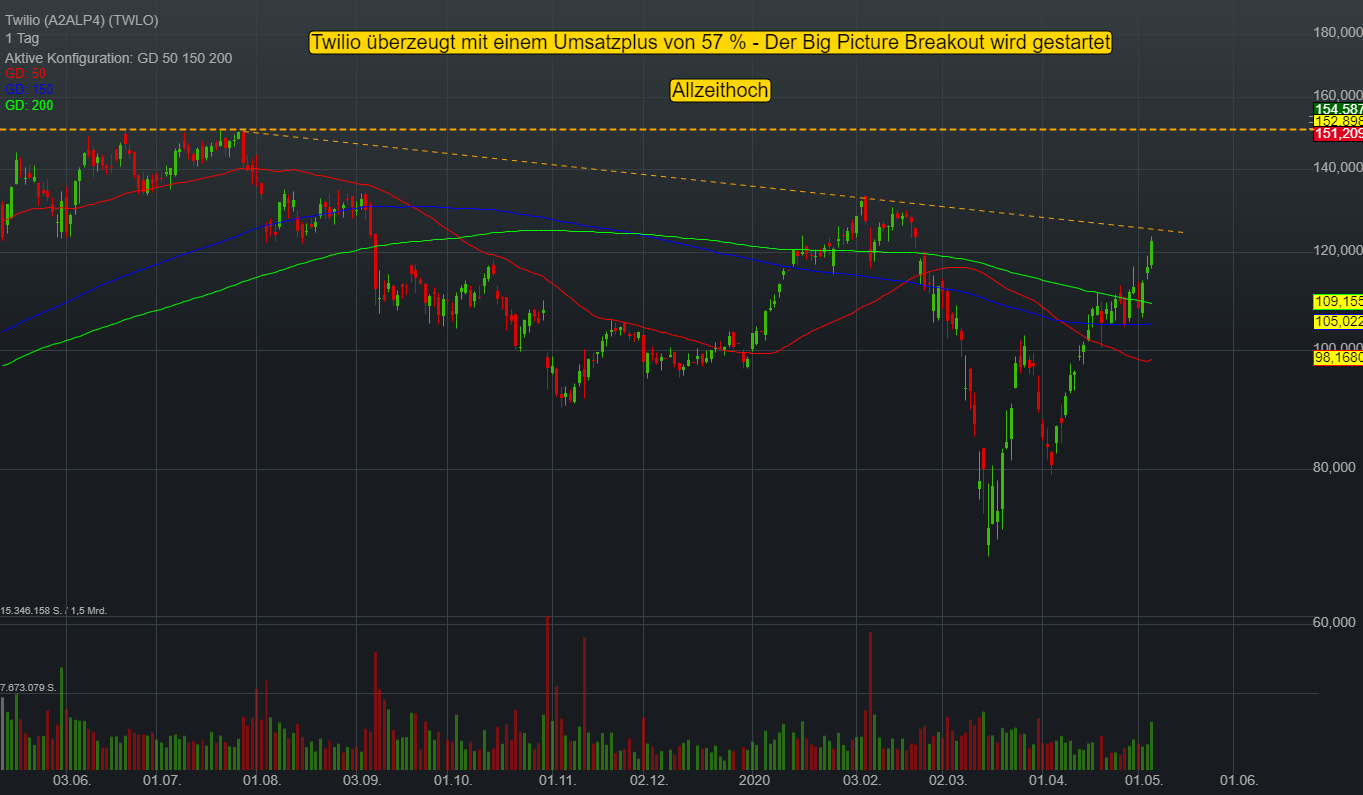The height and width of the screenshot is (795, 1363).
Task: Click 'Aktive Konfiguration: GD 50 150 200' label
Action: pos(119,58)
